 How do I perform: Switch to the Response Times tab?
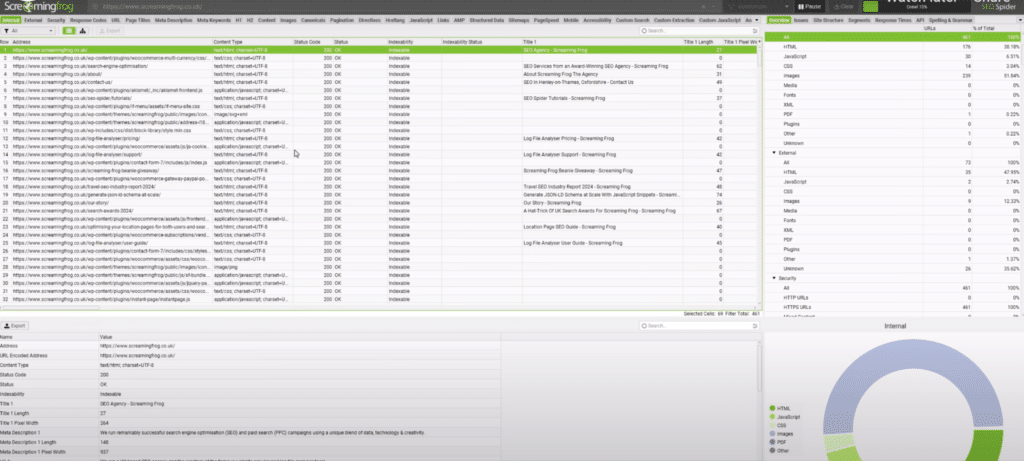(892, 20)
